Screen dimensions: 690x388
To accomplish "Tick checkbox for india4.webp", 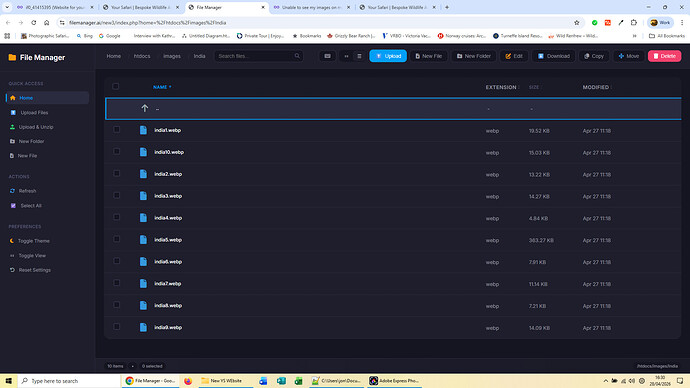I will pyautogui.click(x=116, y=217).
